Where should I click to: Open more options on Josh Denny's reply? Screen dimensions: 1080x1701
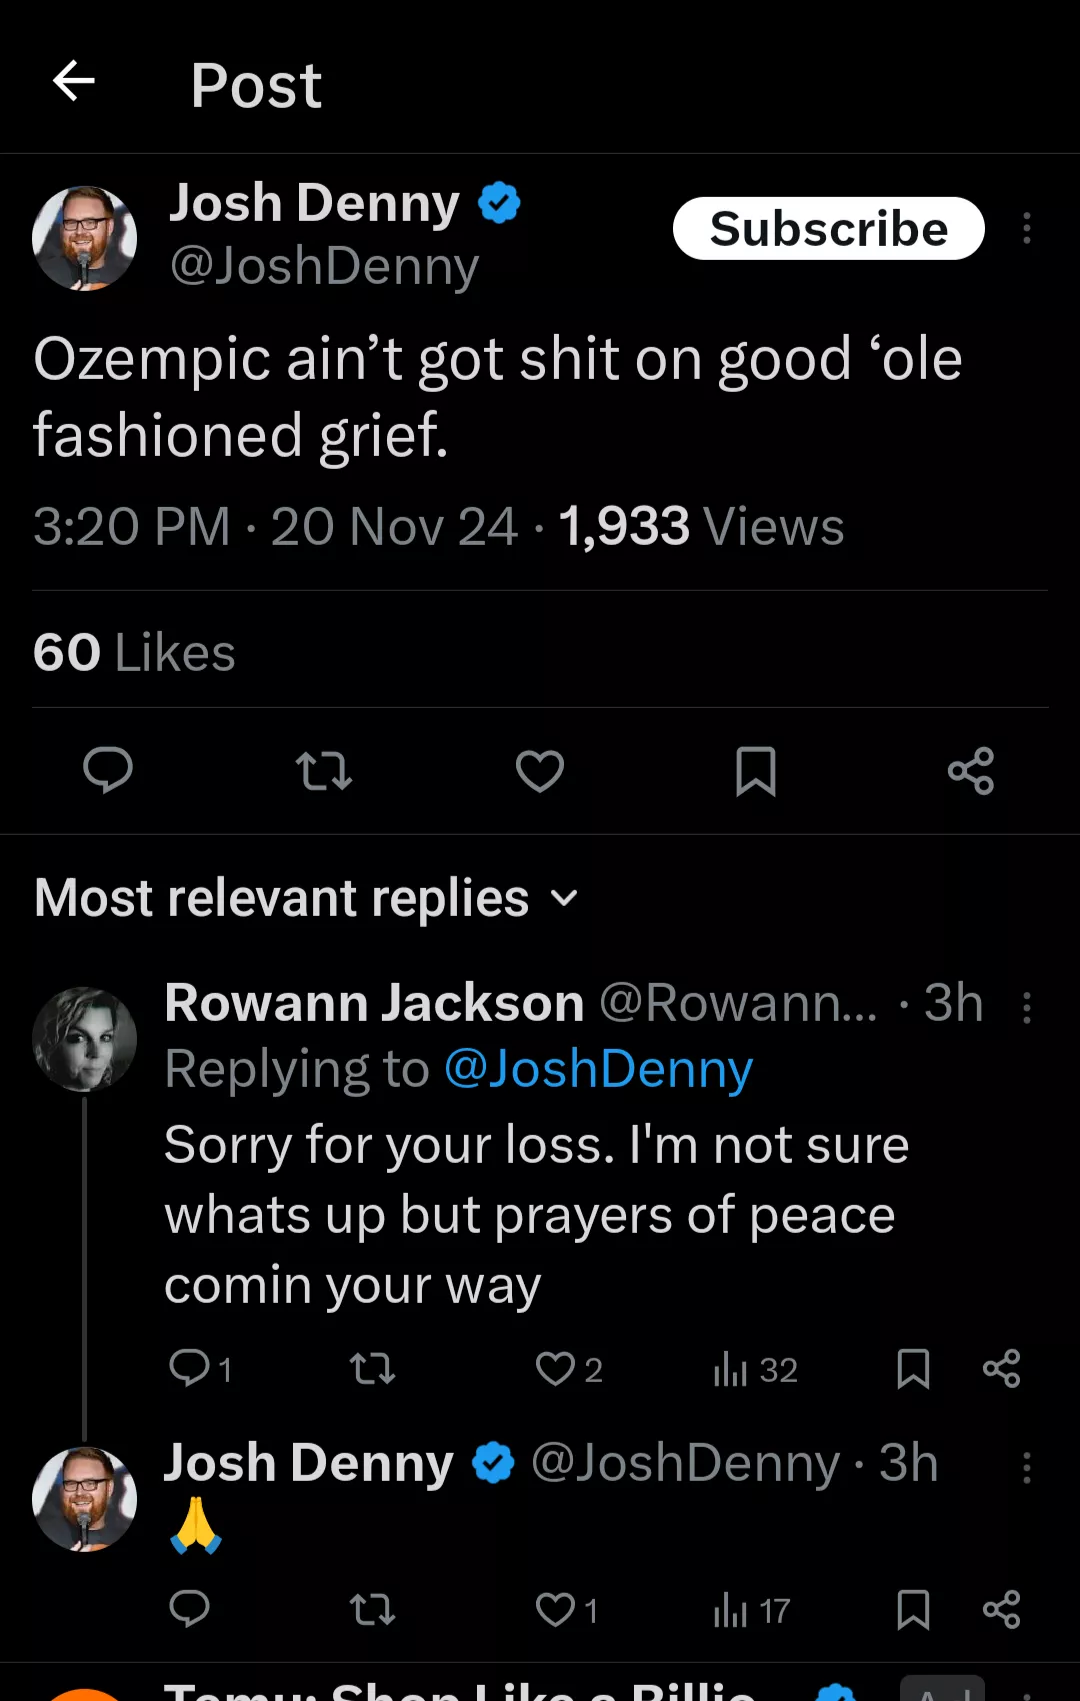click(1026, 1467)
